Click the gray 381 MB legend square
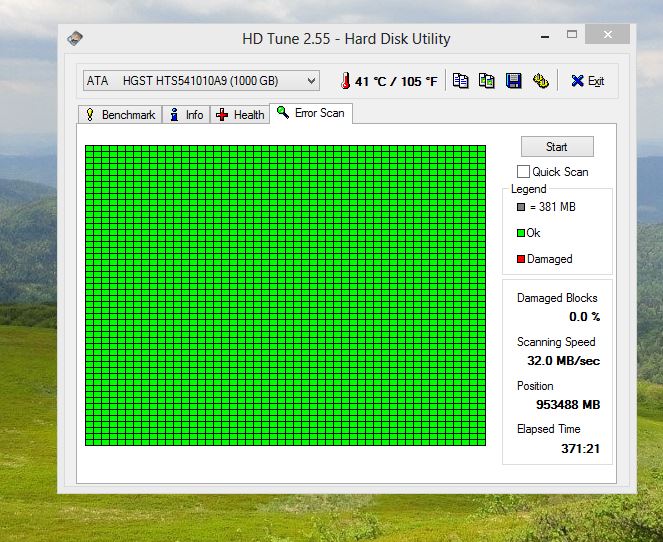 click(521, 207)
